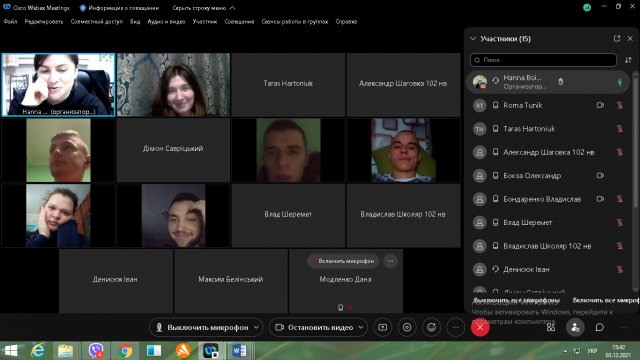Open microphone options dropdown arrow
640x360 pixels.
(x=256, y=327)
